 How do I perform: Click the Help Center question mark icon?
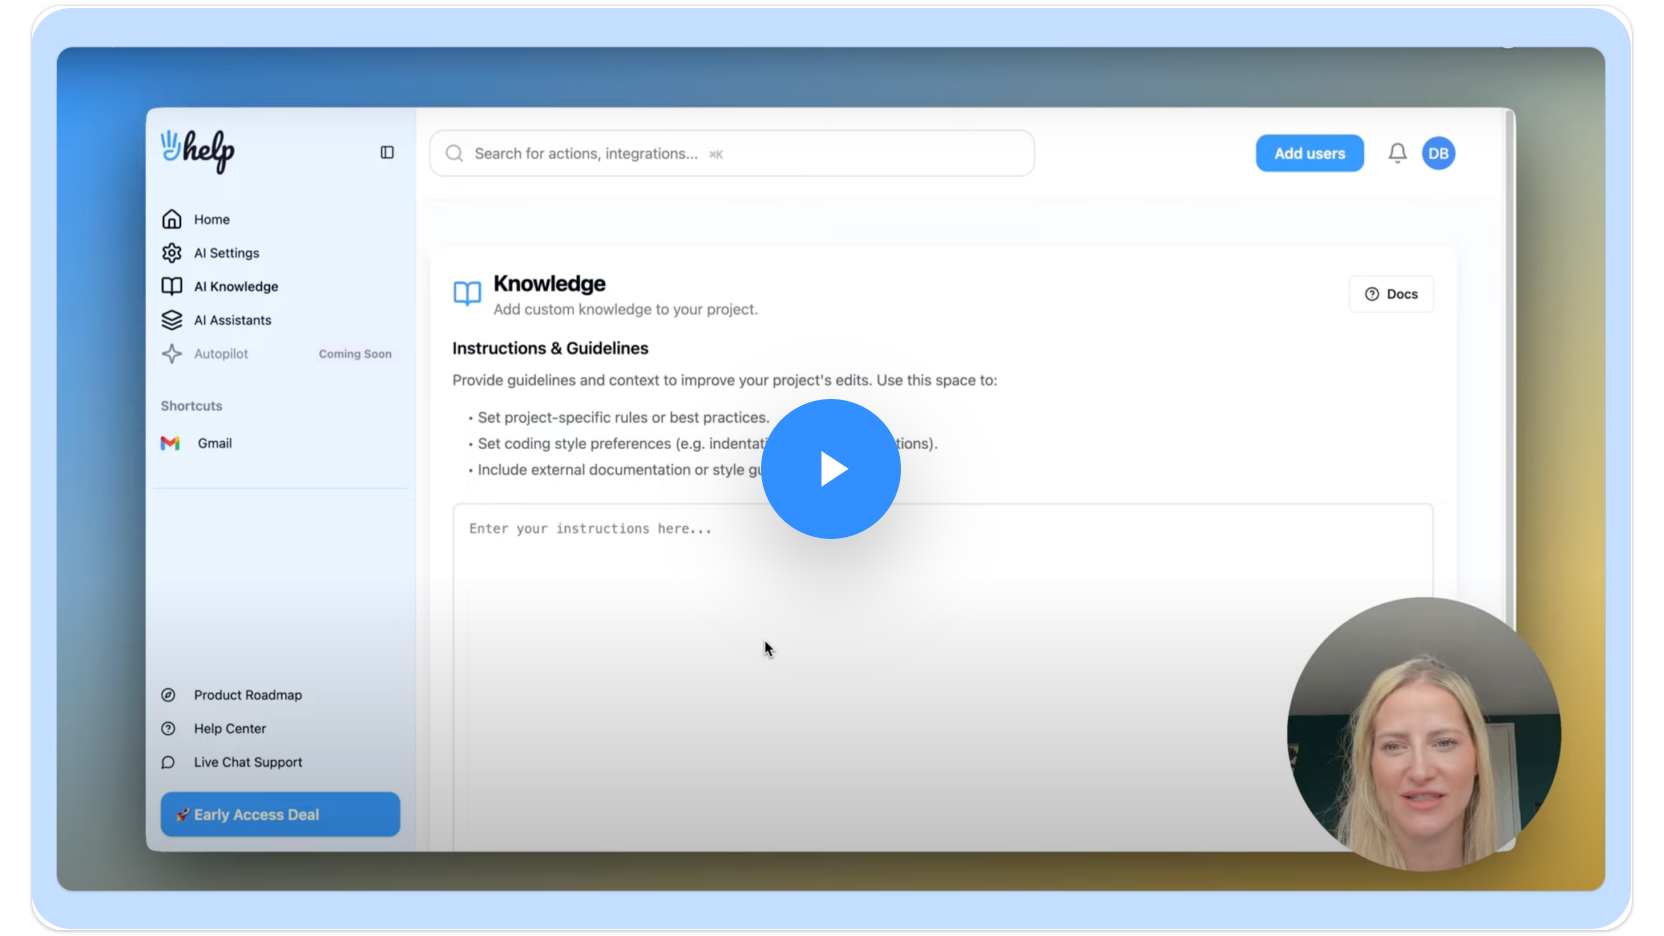pyautogui.click(x=168, y=729)
